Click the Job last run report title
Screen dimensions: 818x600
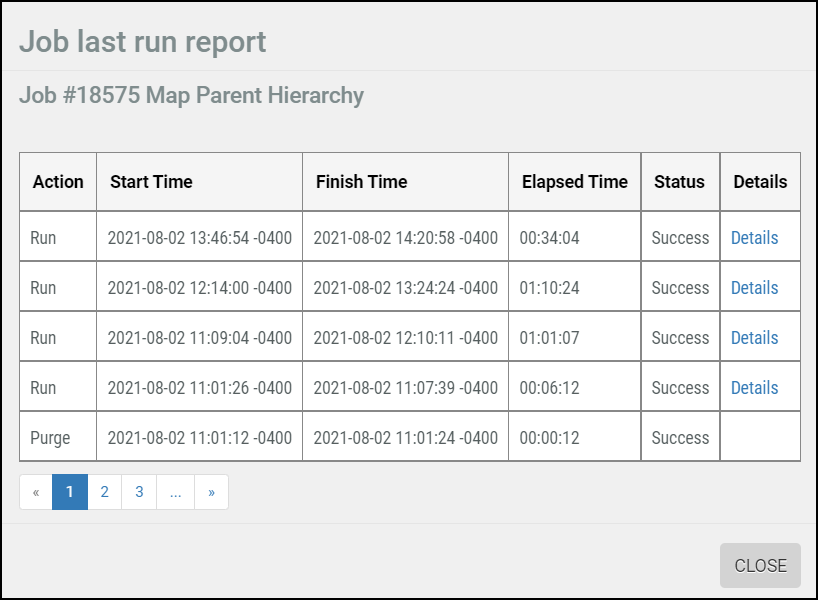pos(143,42)
